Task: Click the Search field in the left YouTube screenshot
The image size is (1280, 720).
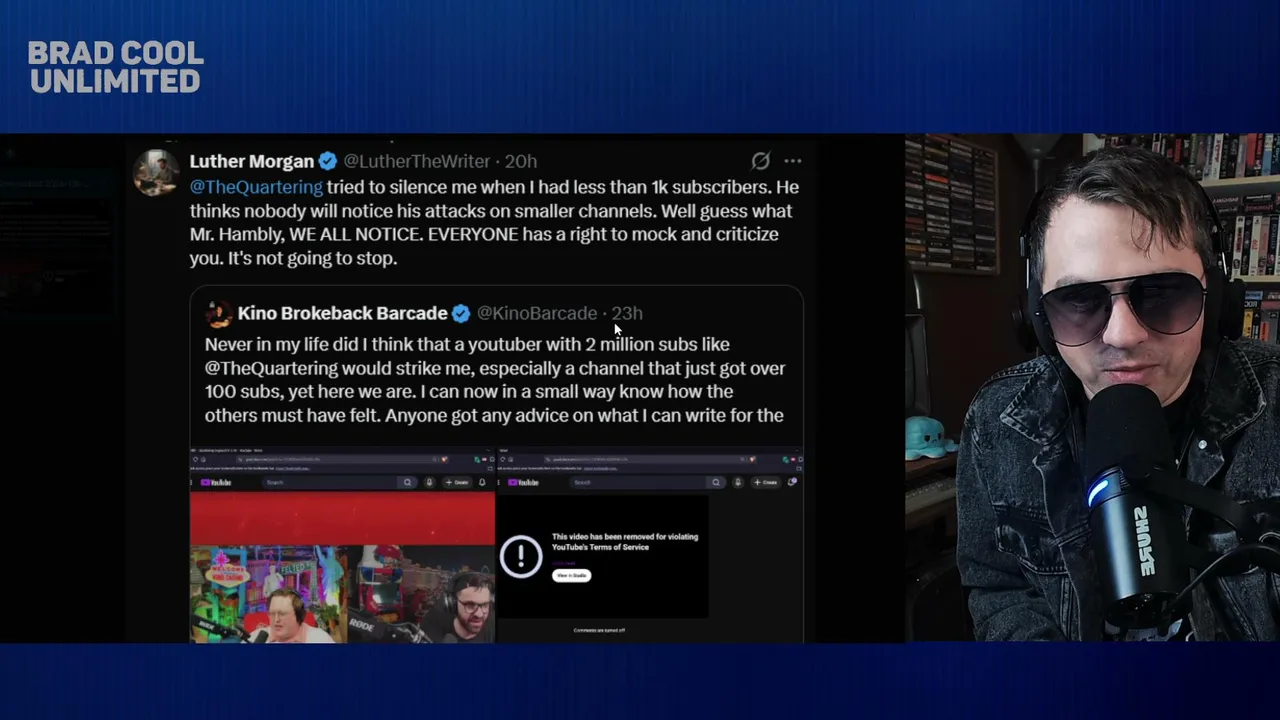Action: [330, 482]
